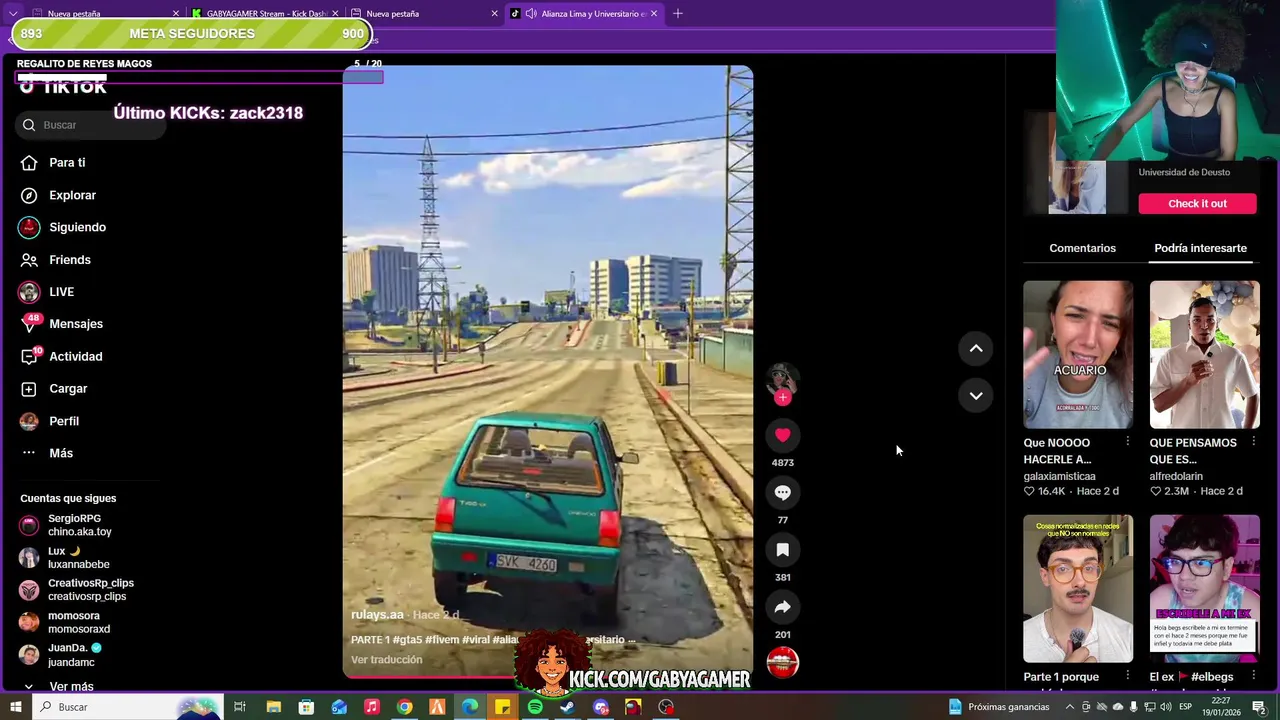This screenshot has width=1280, height=720.
Task: Click Ver traducción under caption
Action: coord(386,660)
